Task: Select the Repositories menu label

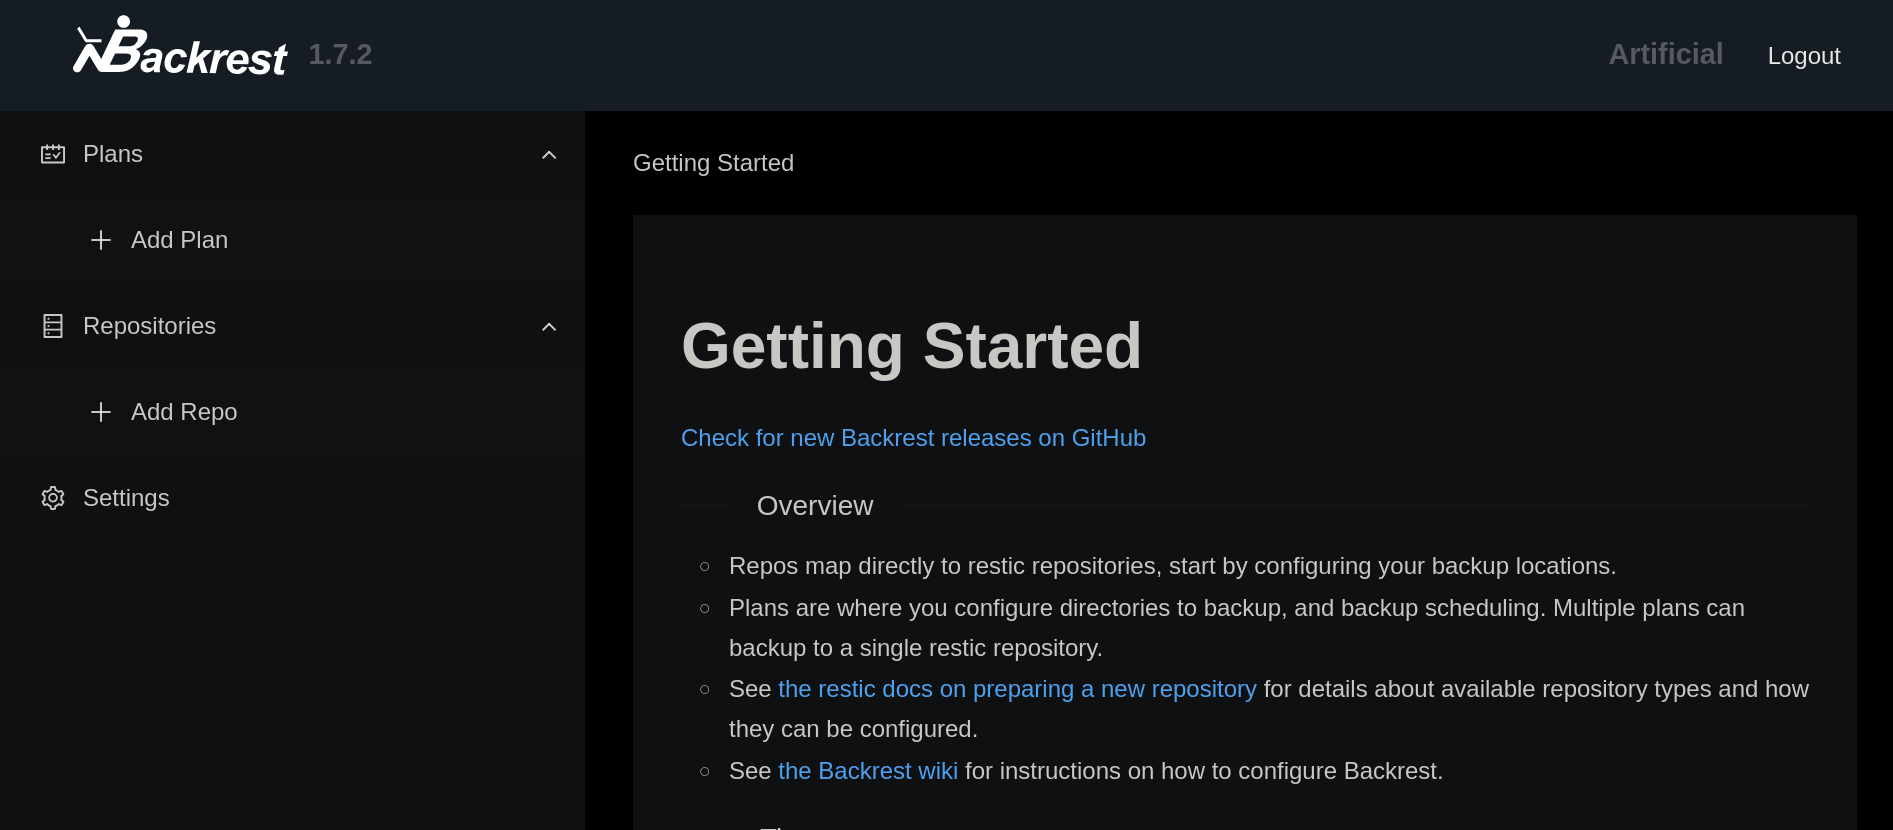Action: click(x=149, y=326)
